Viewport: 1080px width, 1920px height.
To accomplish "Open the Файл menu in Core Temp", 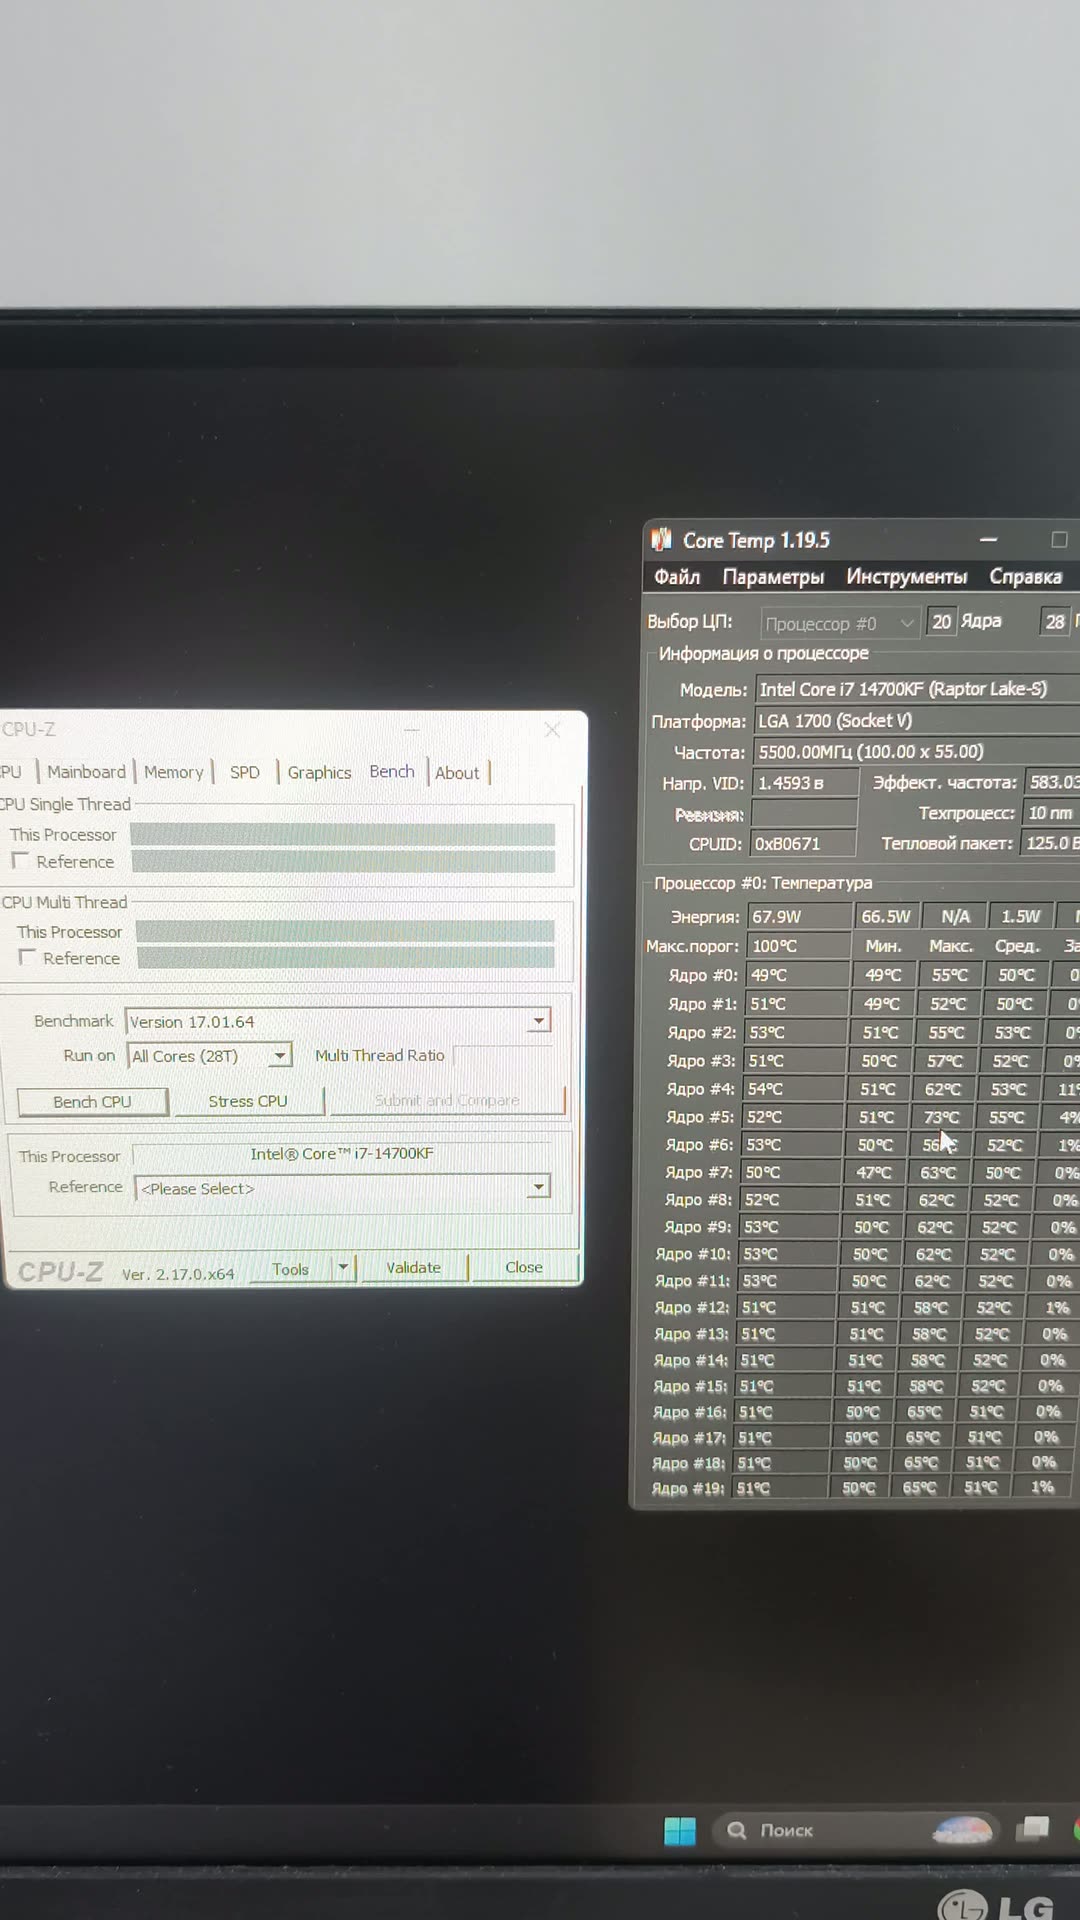I will tap(677, 577).
